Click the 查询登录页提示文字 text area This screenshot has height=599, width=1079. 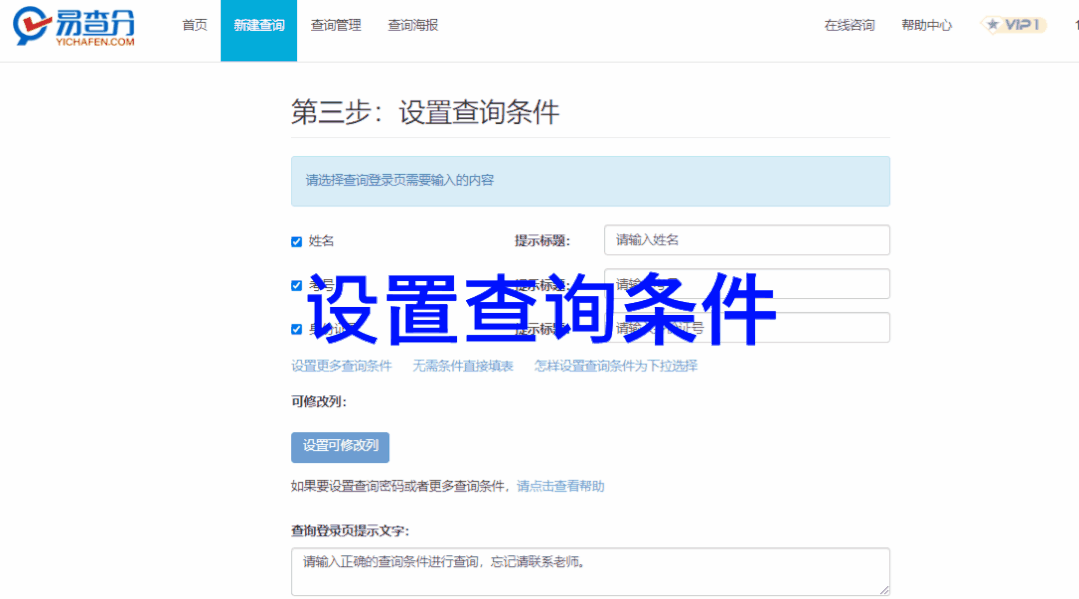(x=590, y=571)
